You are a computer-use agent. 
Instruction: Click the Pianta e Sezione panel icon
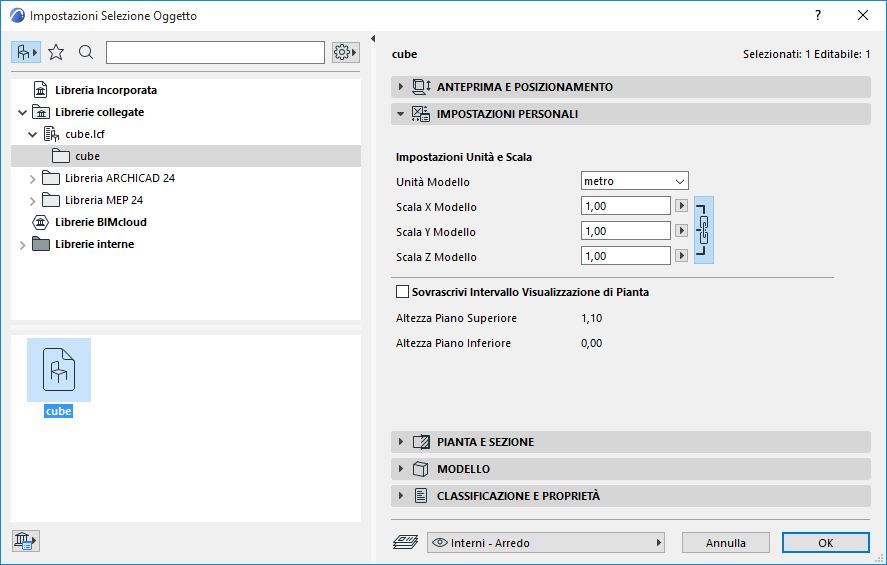[x=421, y=442]
